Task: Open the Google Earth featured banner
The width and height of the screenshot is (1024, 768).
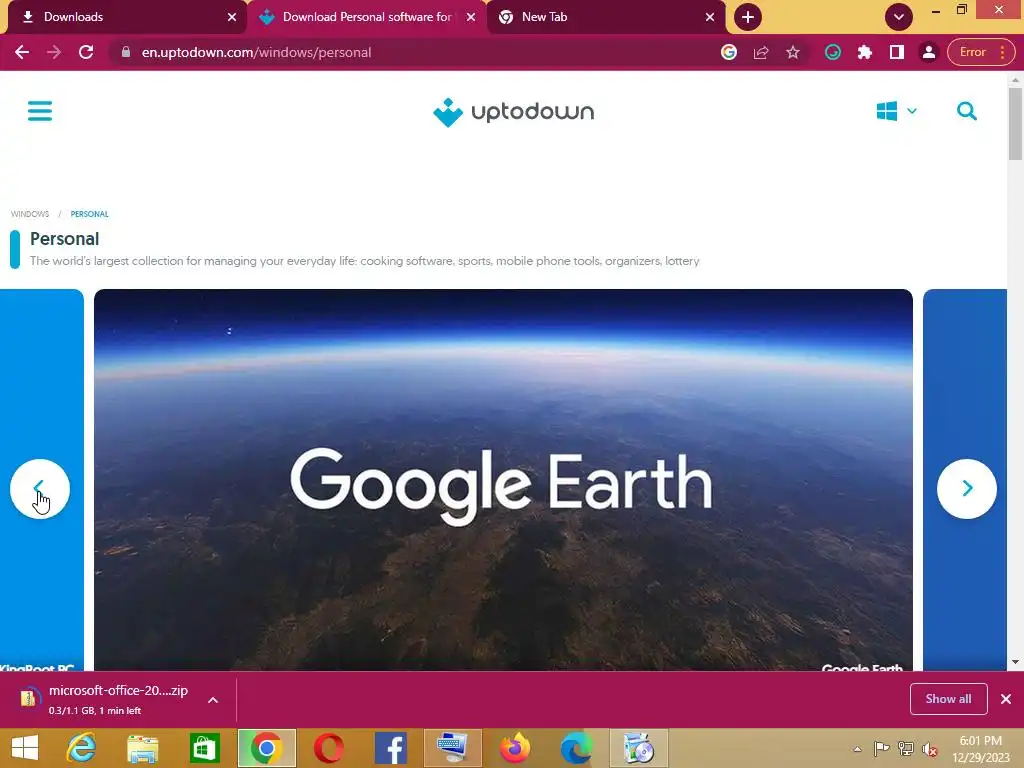Action: pos(503,480)
